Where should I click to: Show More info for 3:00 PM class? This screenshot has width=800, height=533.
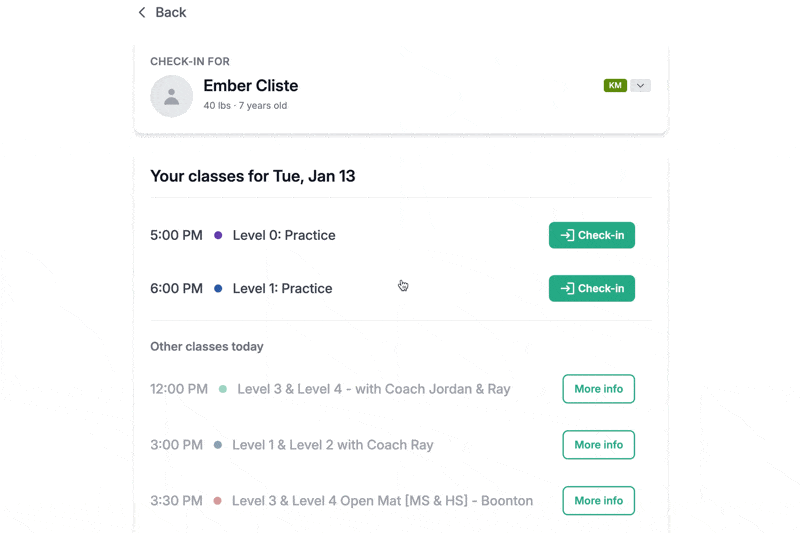click(598, 445)
